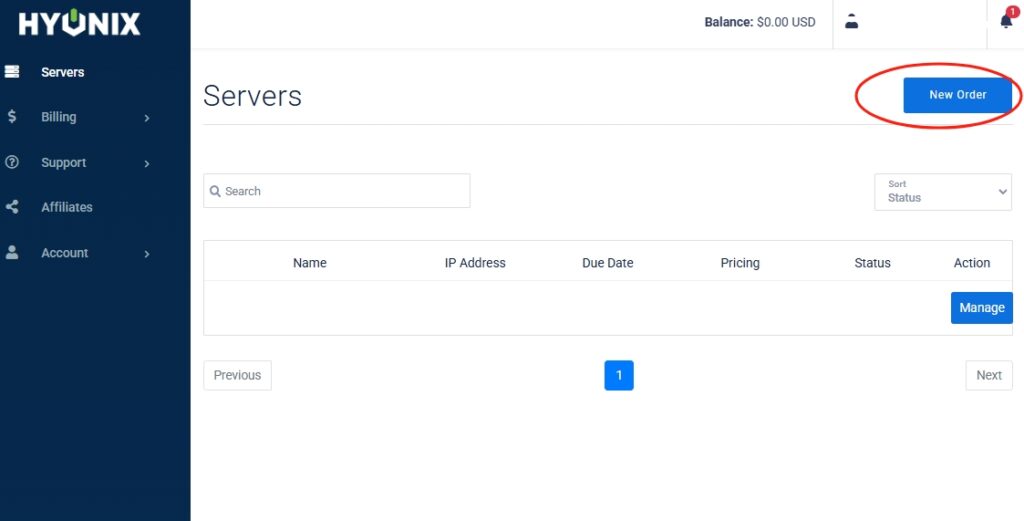
Task: Select the Servers menu label
Action: [63, 72]
